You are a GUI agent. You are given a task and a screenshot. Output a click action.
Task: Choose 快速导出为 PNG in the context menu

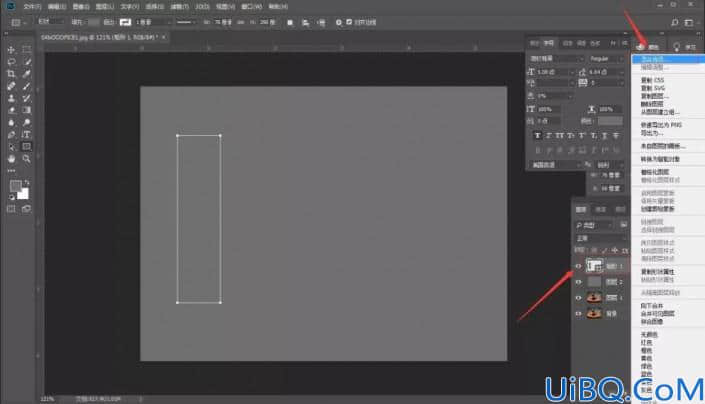coord(661,125)
